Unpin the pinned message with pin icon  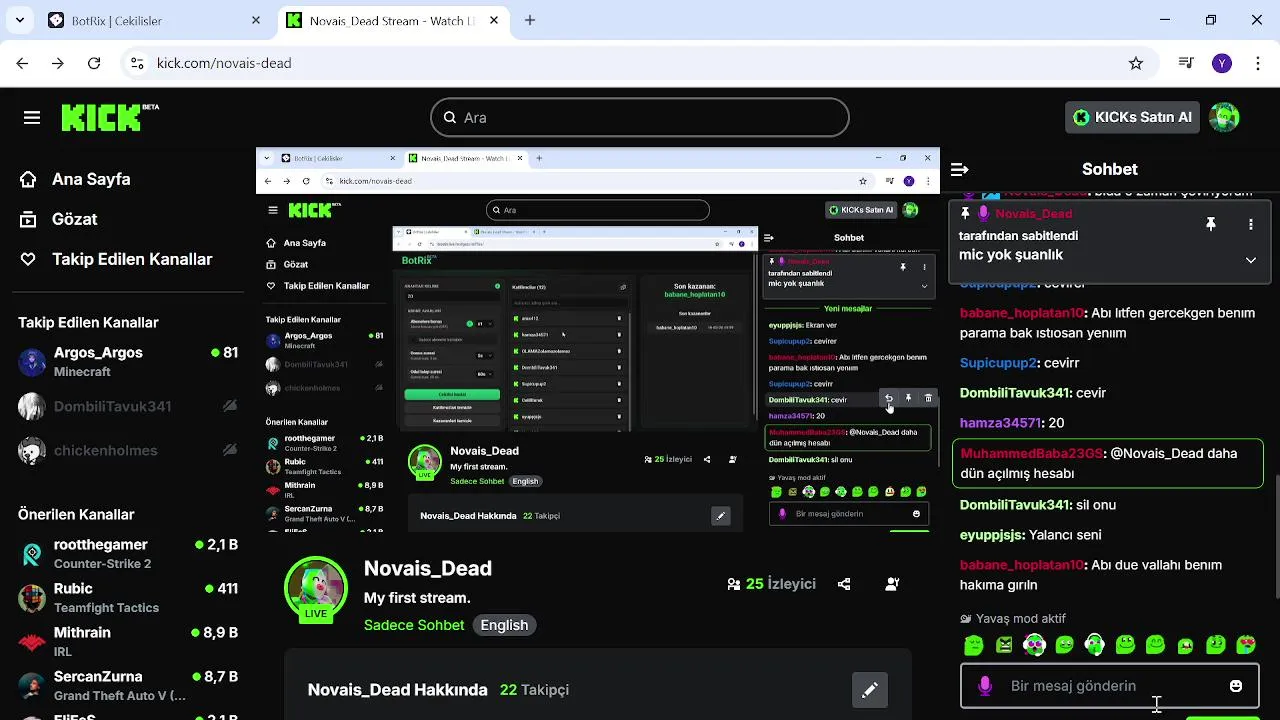point(1210,225)
